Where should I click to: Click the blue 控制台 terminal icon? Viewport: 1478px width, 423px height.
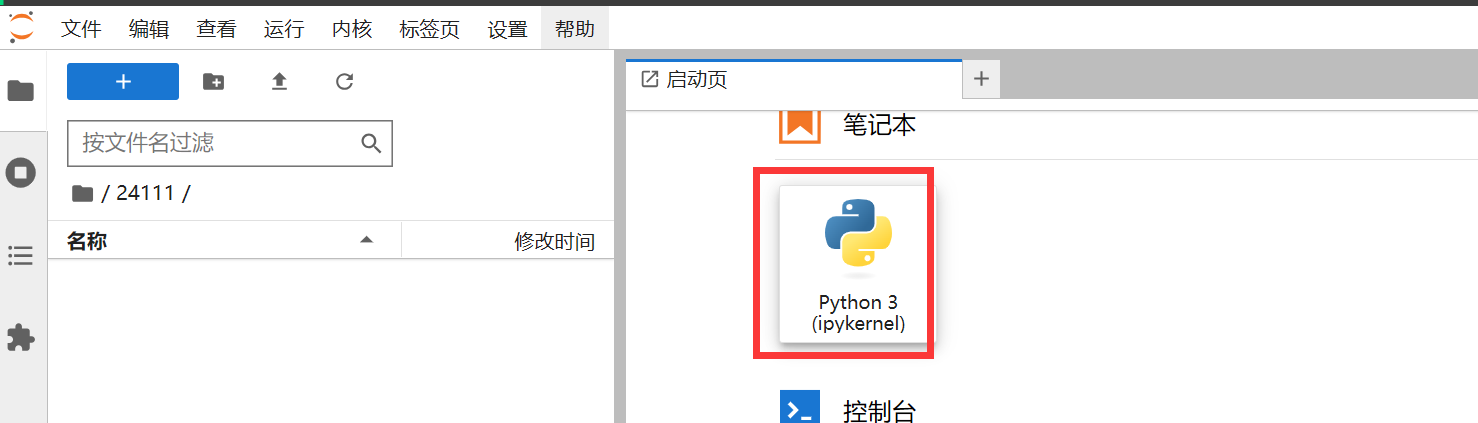pyautogui.click(x=800, y=408)
